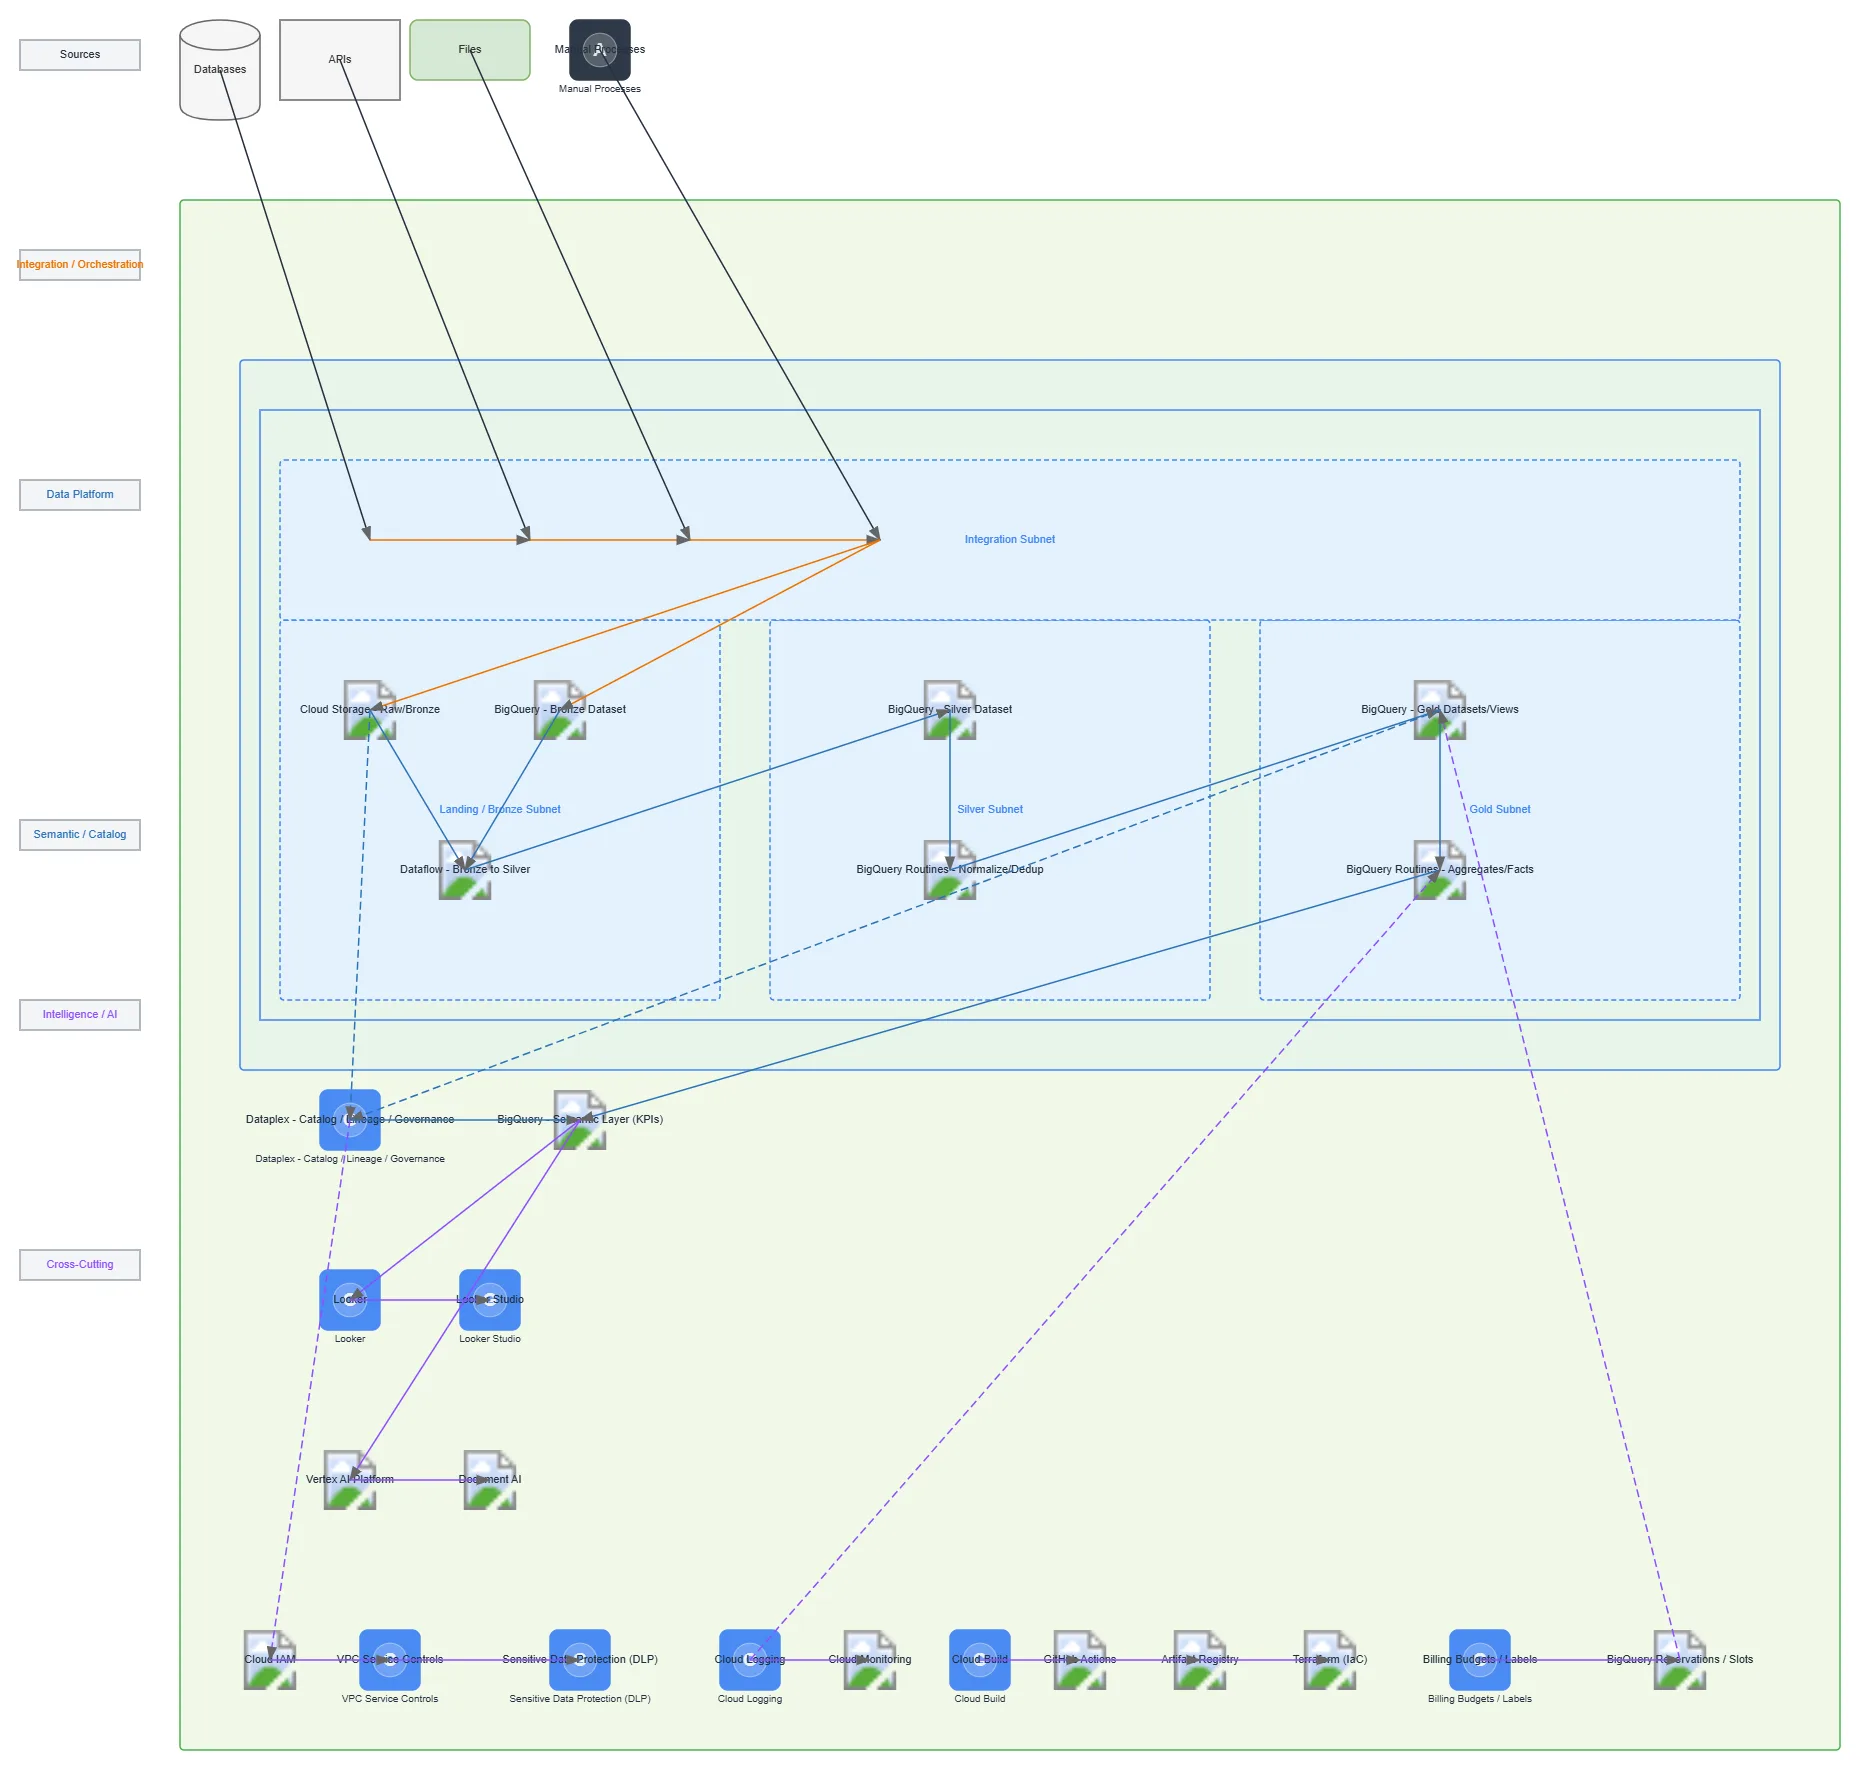
Task: Select the Looker blue icon
Action: pyautogui.click(x=350, y=1300)
